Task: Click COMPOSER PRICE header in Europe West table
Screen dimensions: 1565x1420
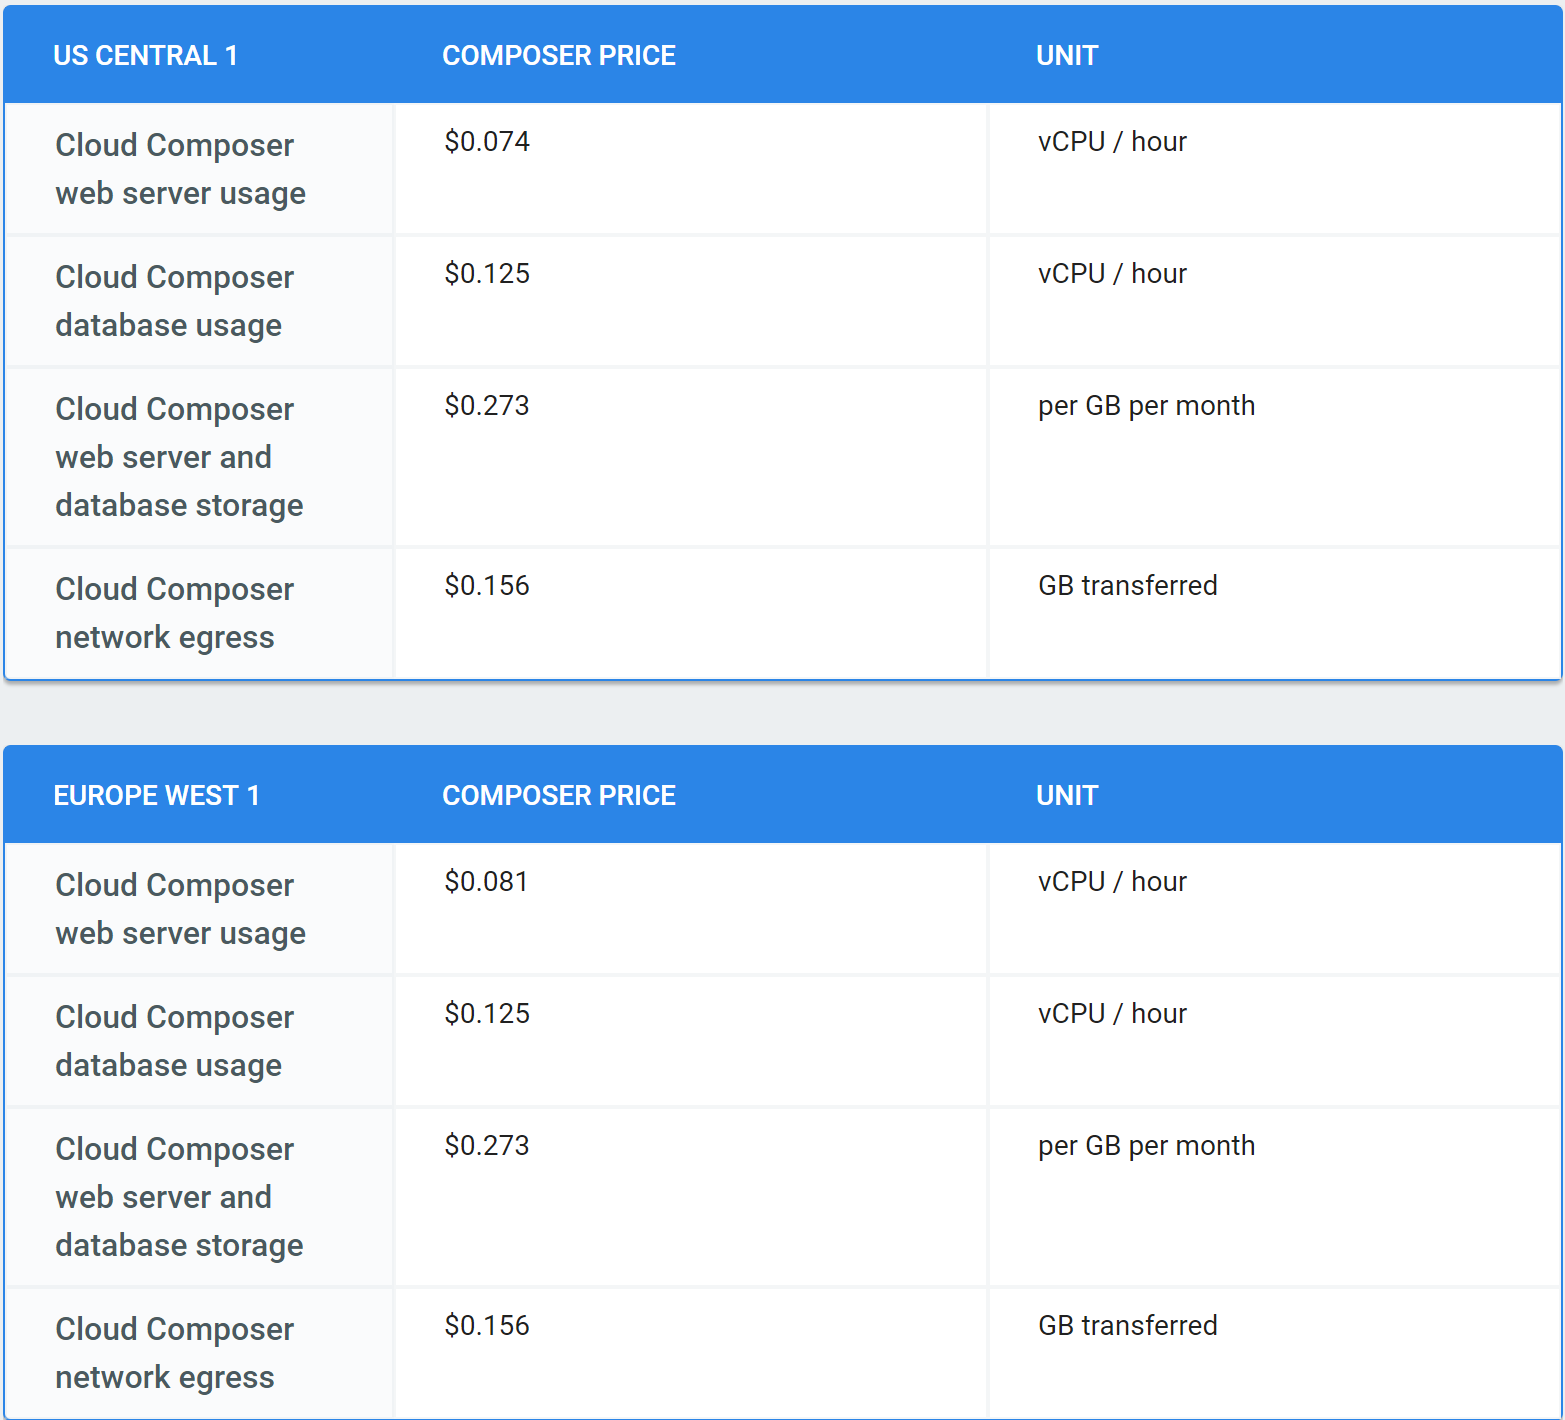Action: [559, 796]
